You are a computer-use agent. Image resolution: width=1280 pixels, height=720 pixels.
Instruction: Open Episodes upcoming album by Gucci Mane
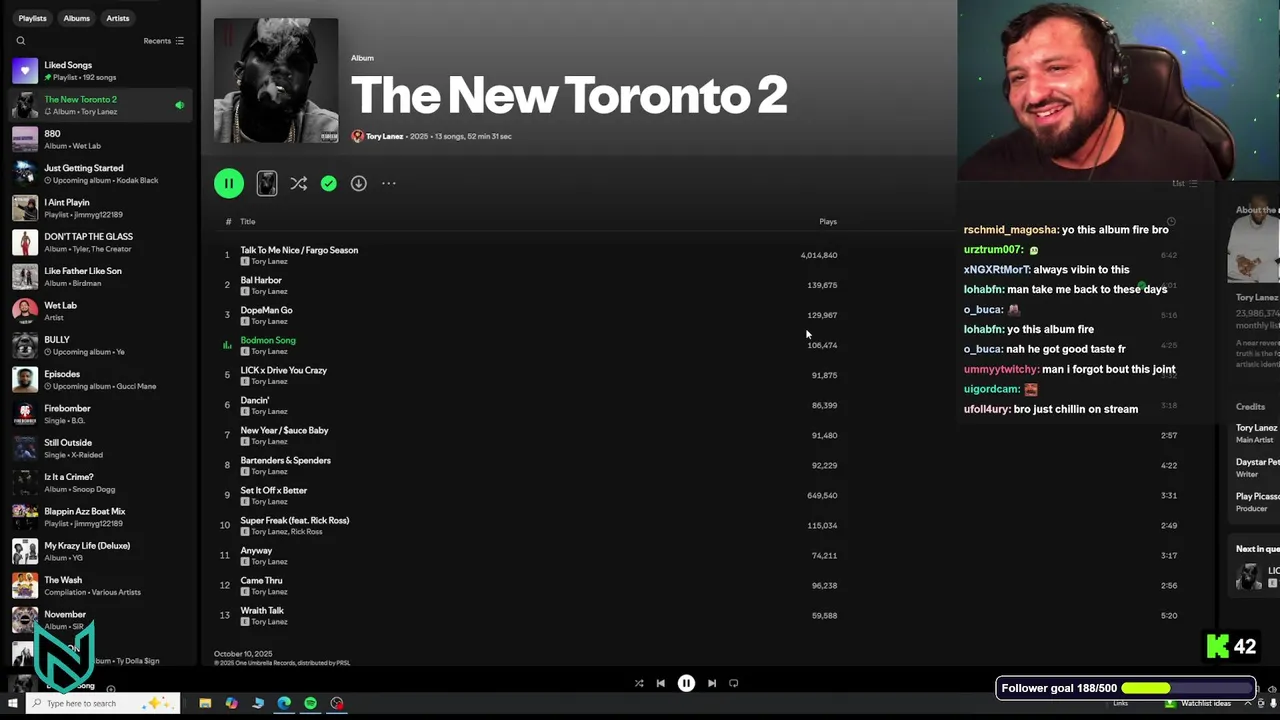coord(100,380)
